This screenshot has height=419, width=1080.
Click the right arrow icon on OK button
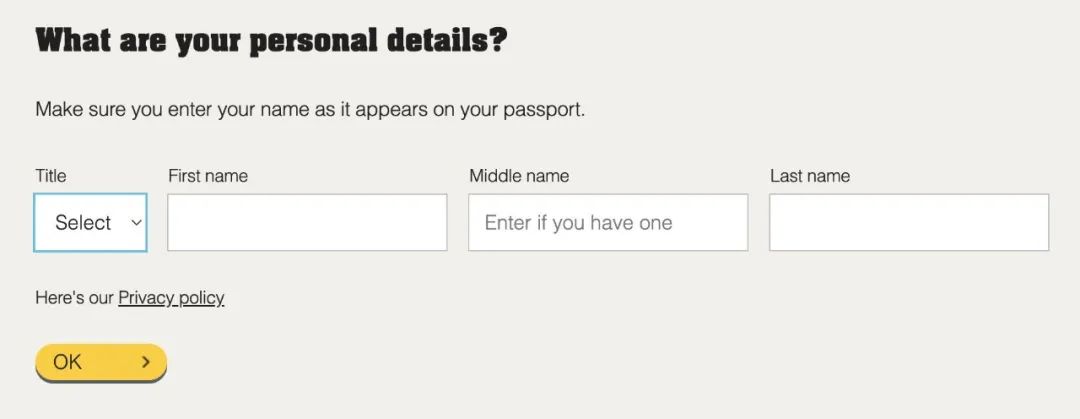coord(145,362)
